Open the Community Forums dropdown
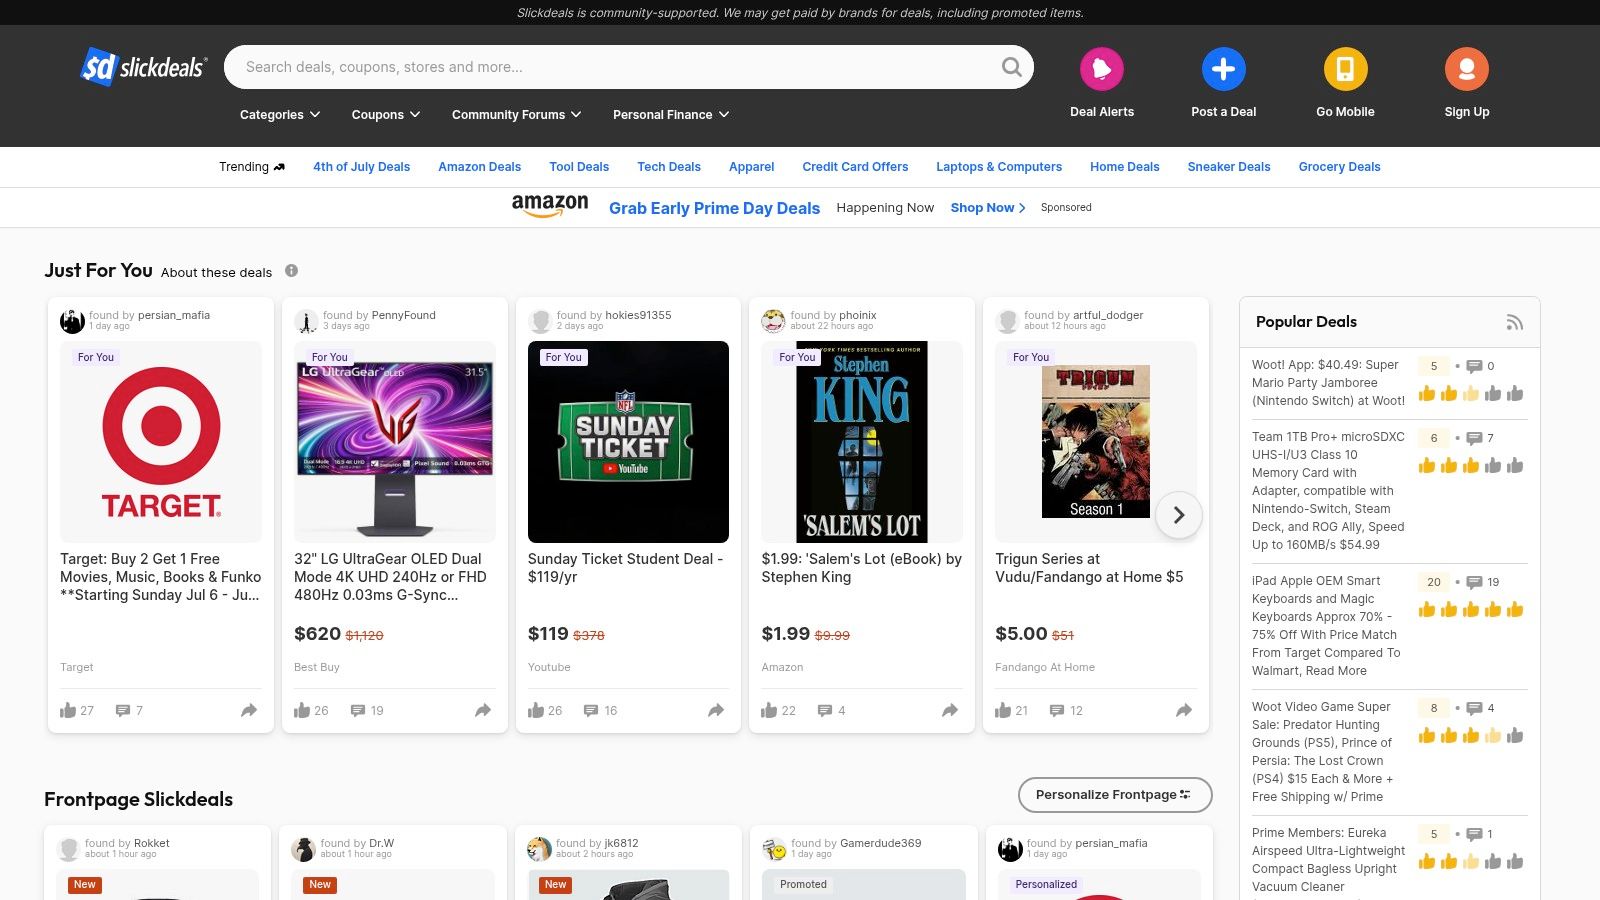Image resolution: width=1600 pixels, height=900 pixels. [x=517, y=115]
